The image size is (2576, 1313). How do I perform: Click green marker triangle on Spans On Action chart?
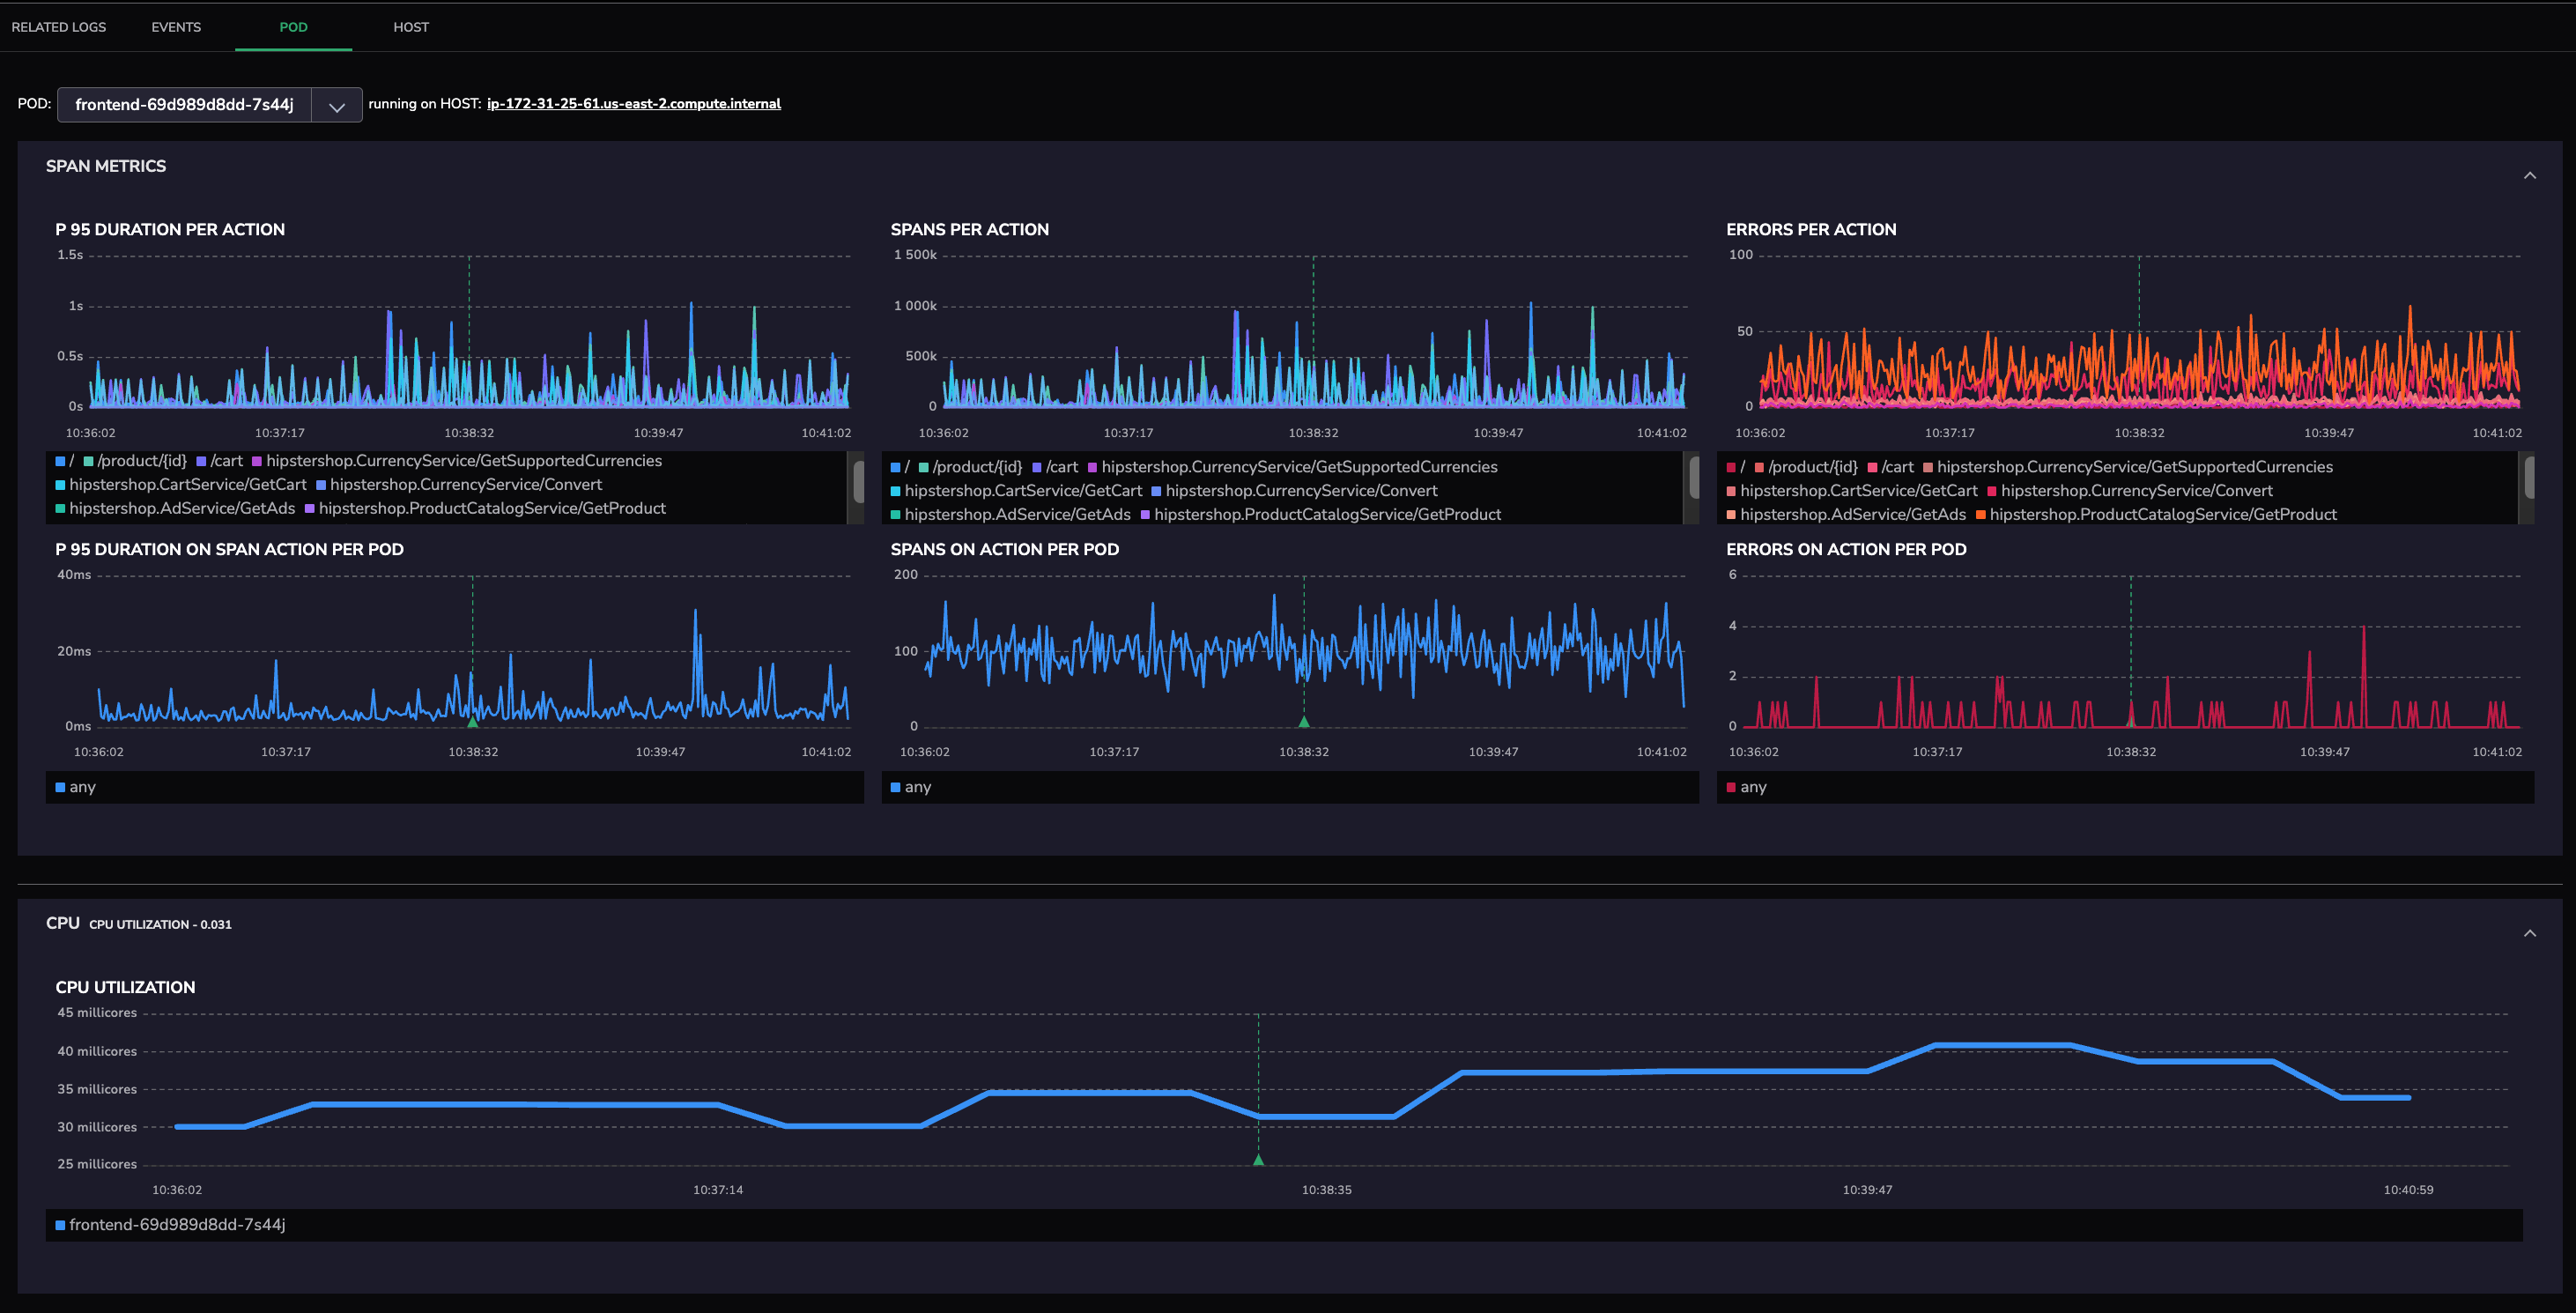point(1303,721)
